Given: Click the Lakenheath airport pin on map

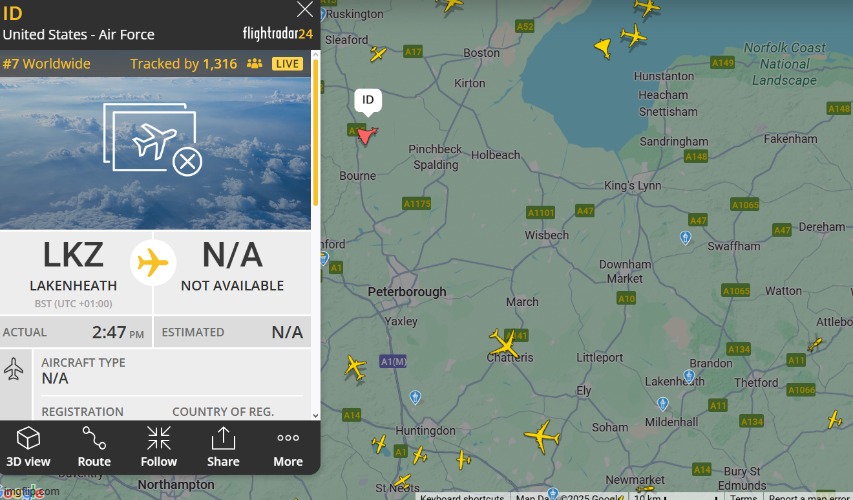Looking at the screenshot, I should point(689,377).
